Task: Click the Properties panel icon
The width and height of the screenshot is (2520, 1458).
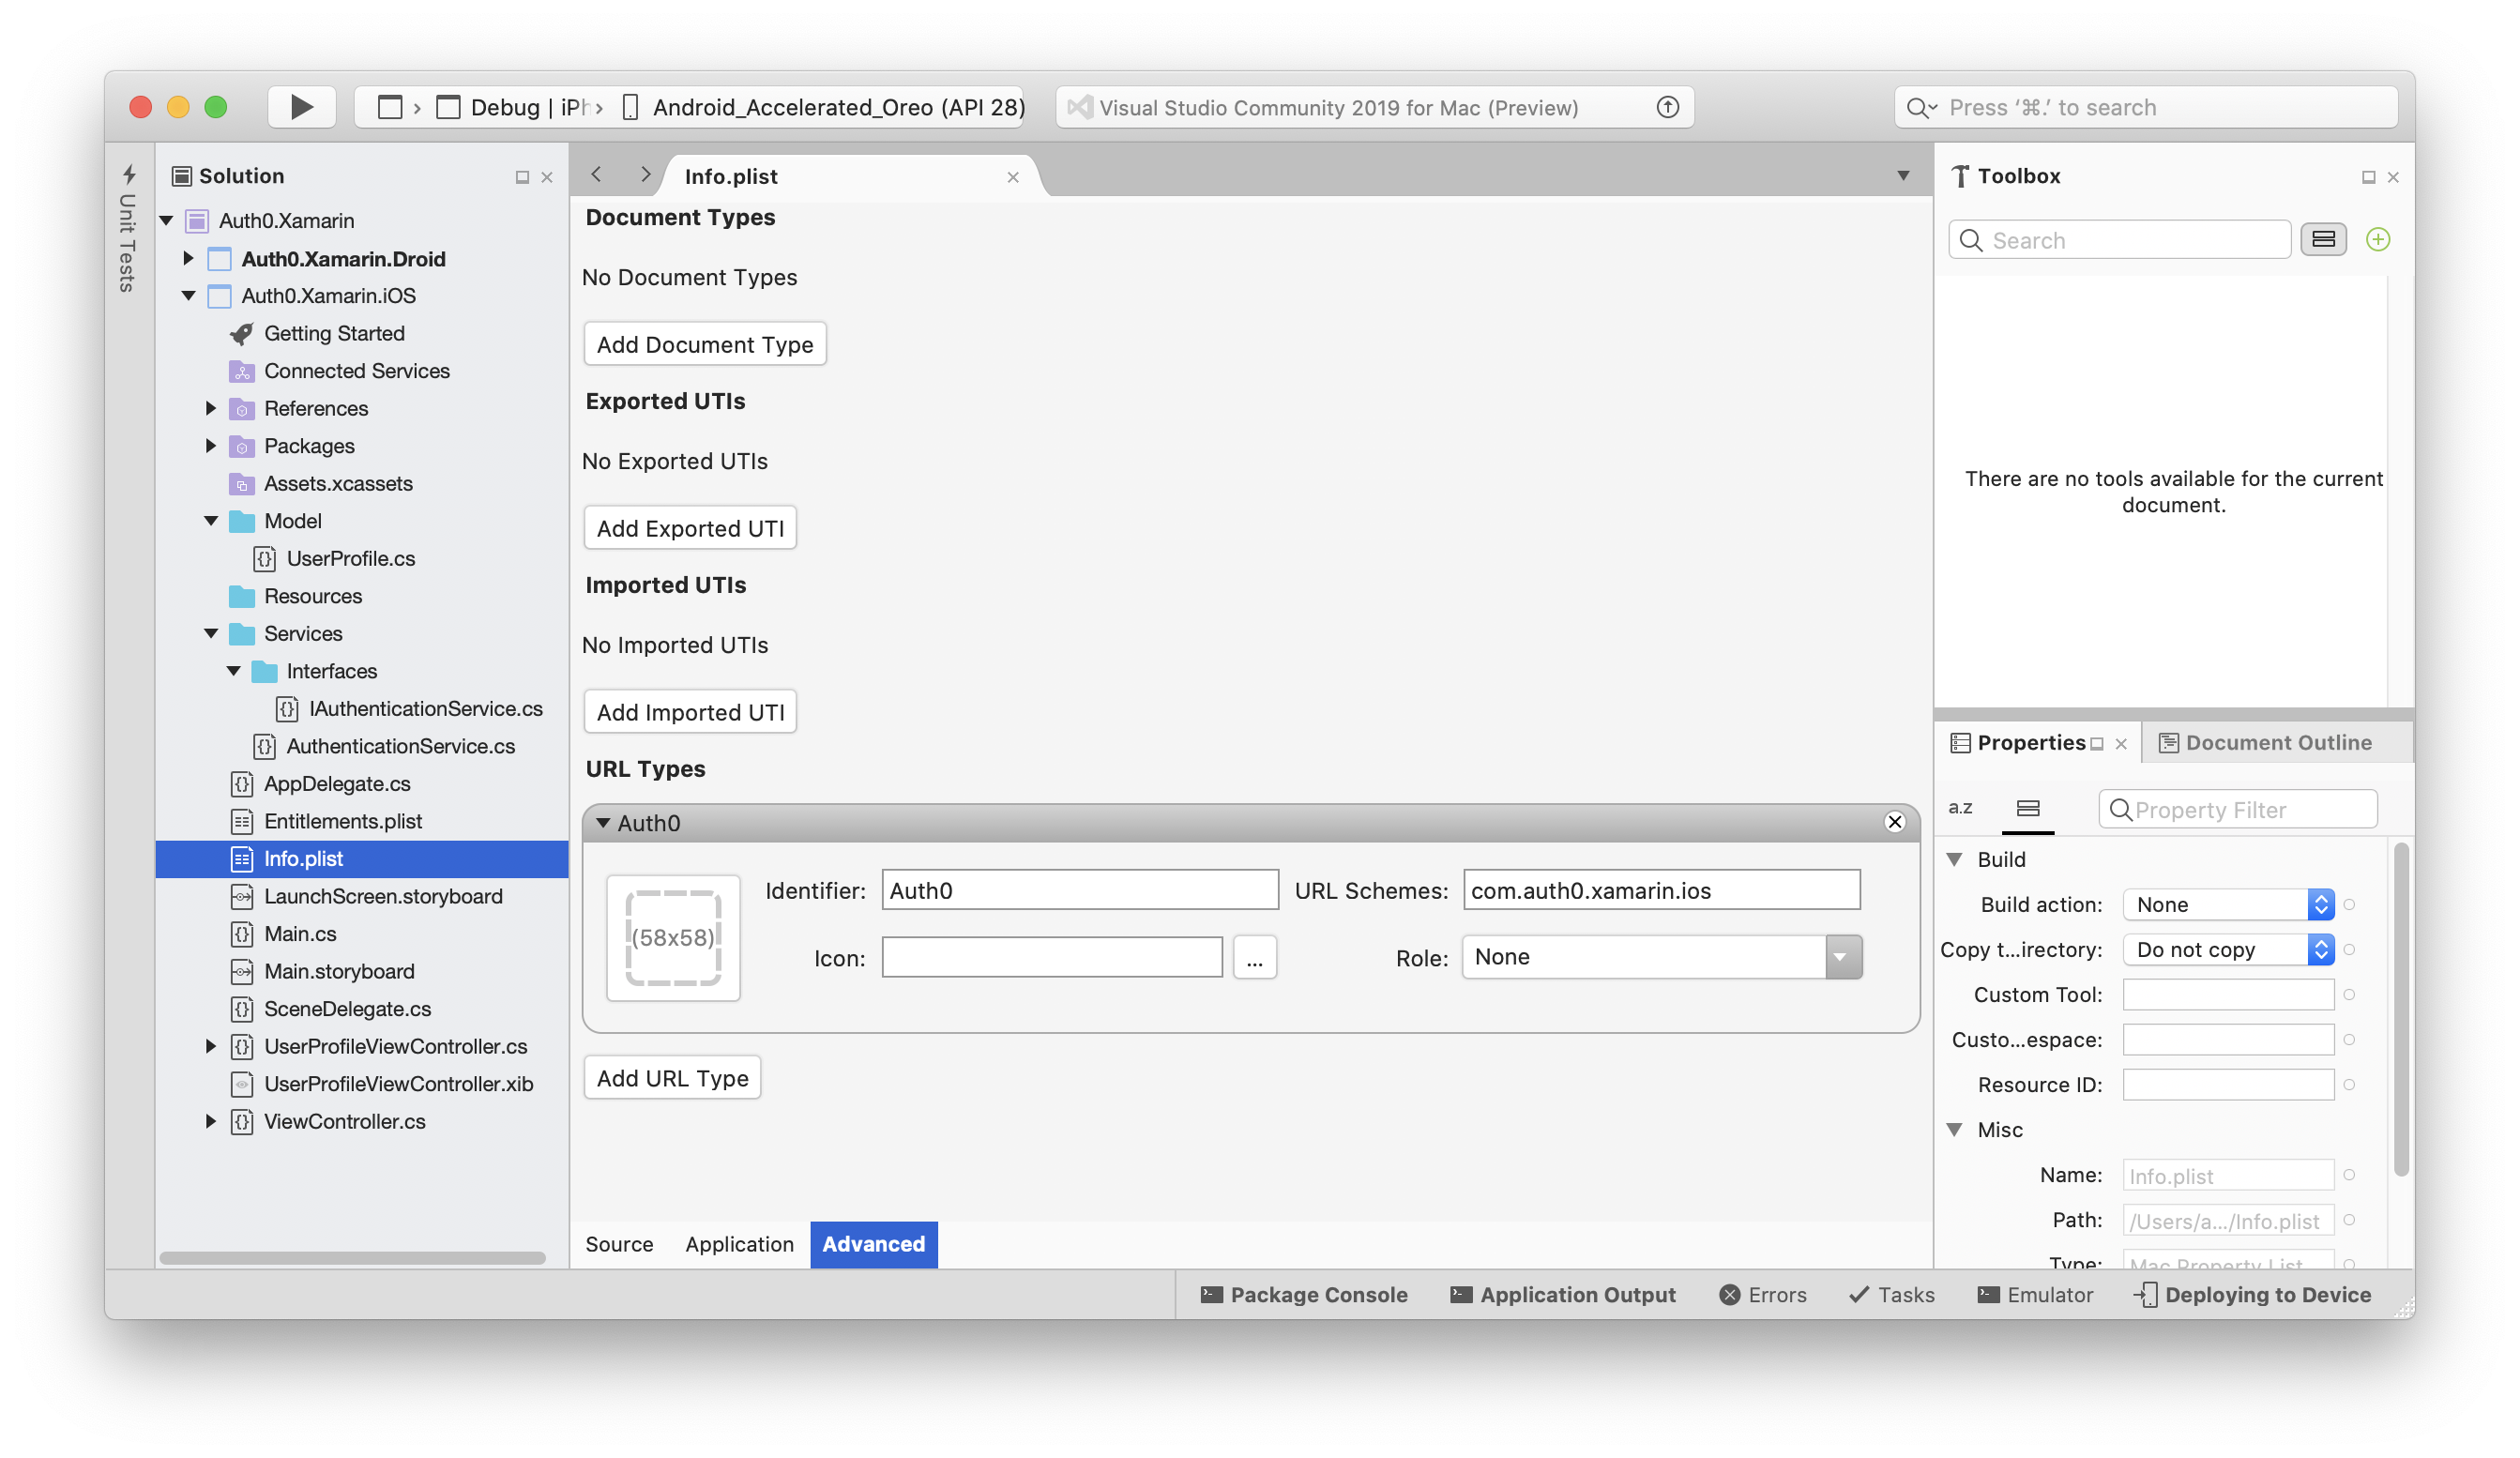Action: 1963,741
